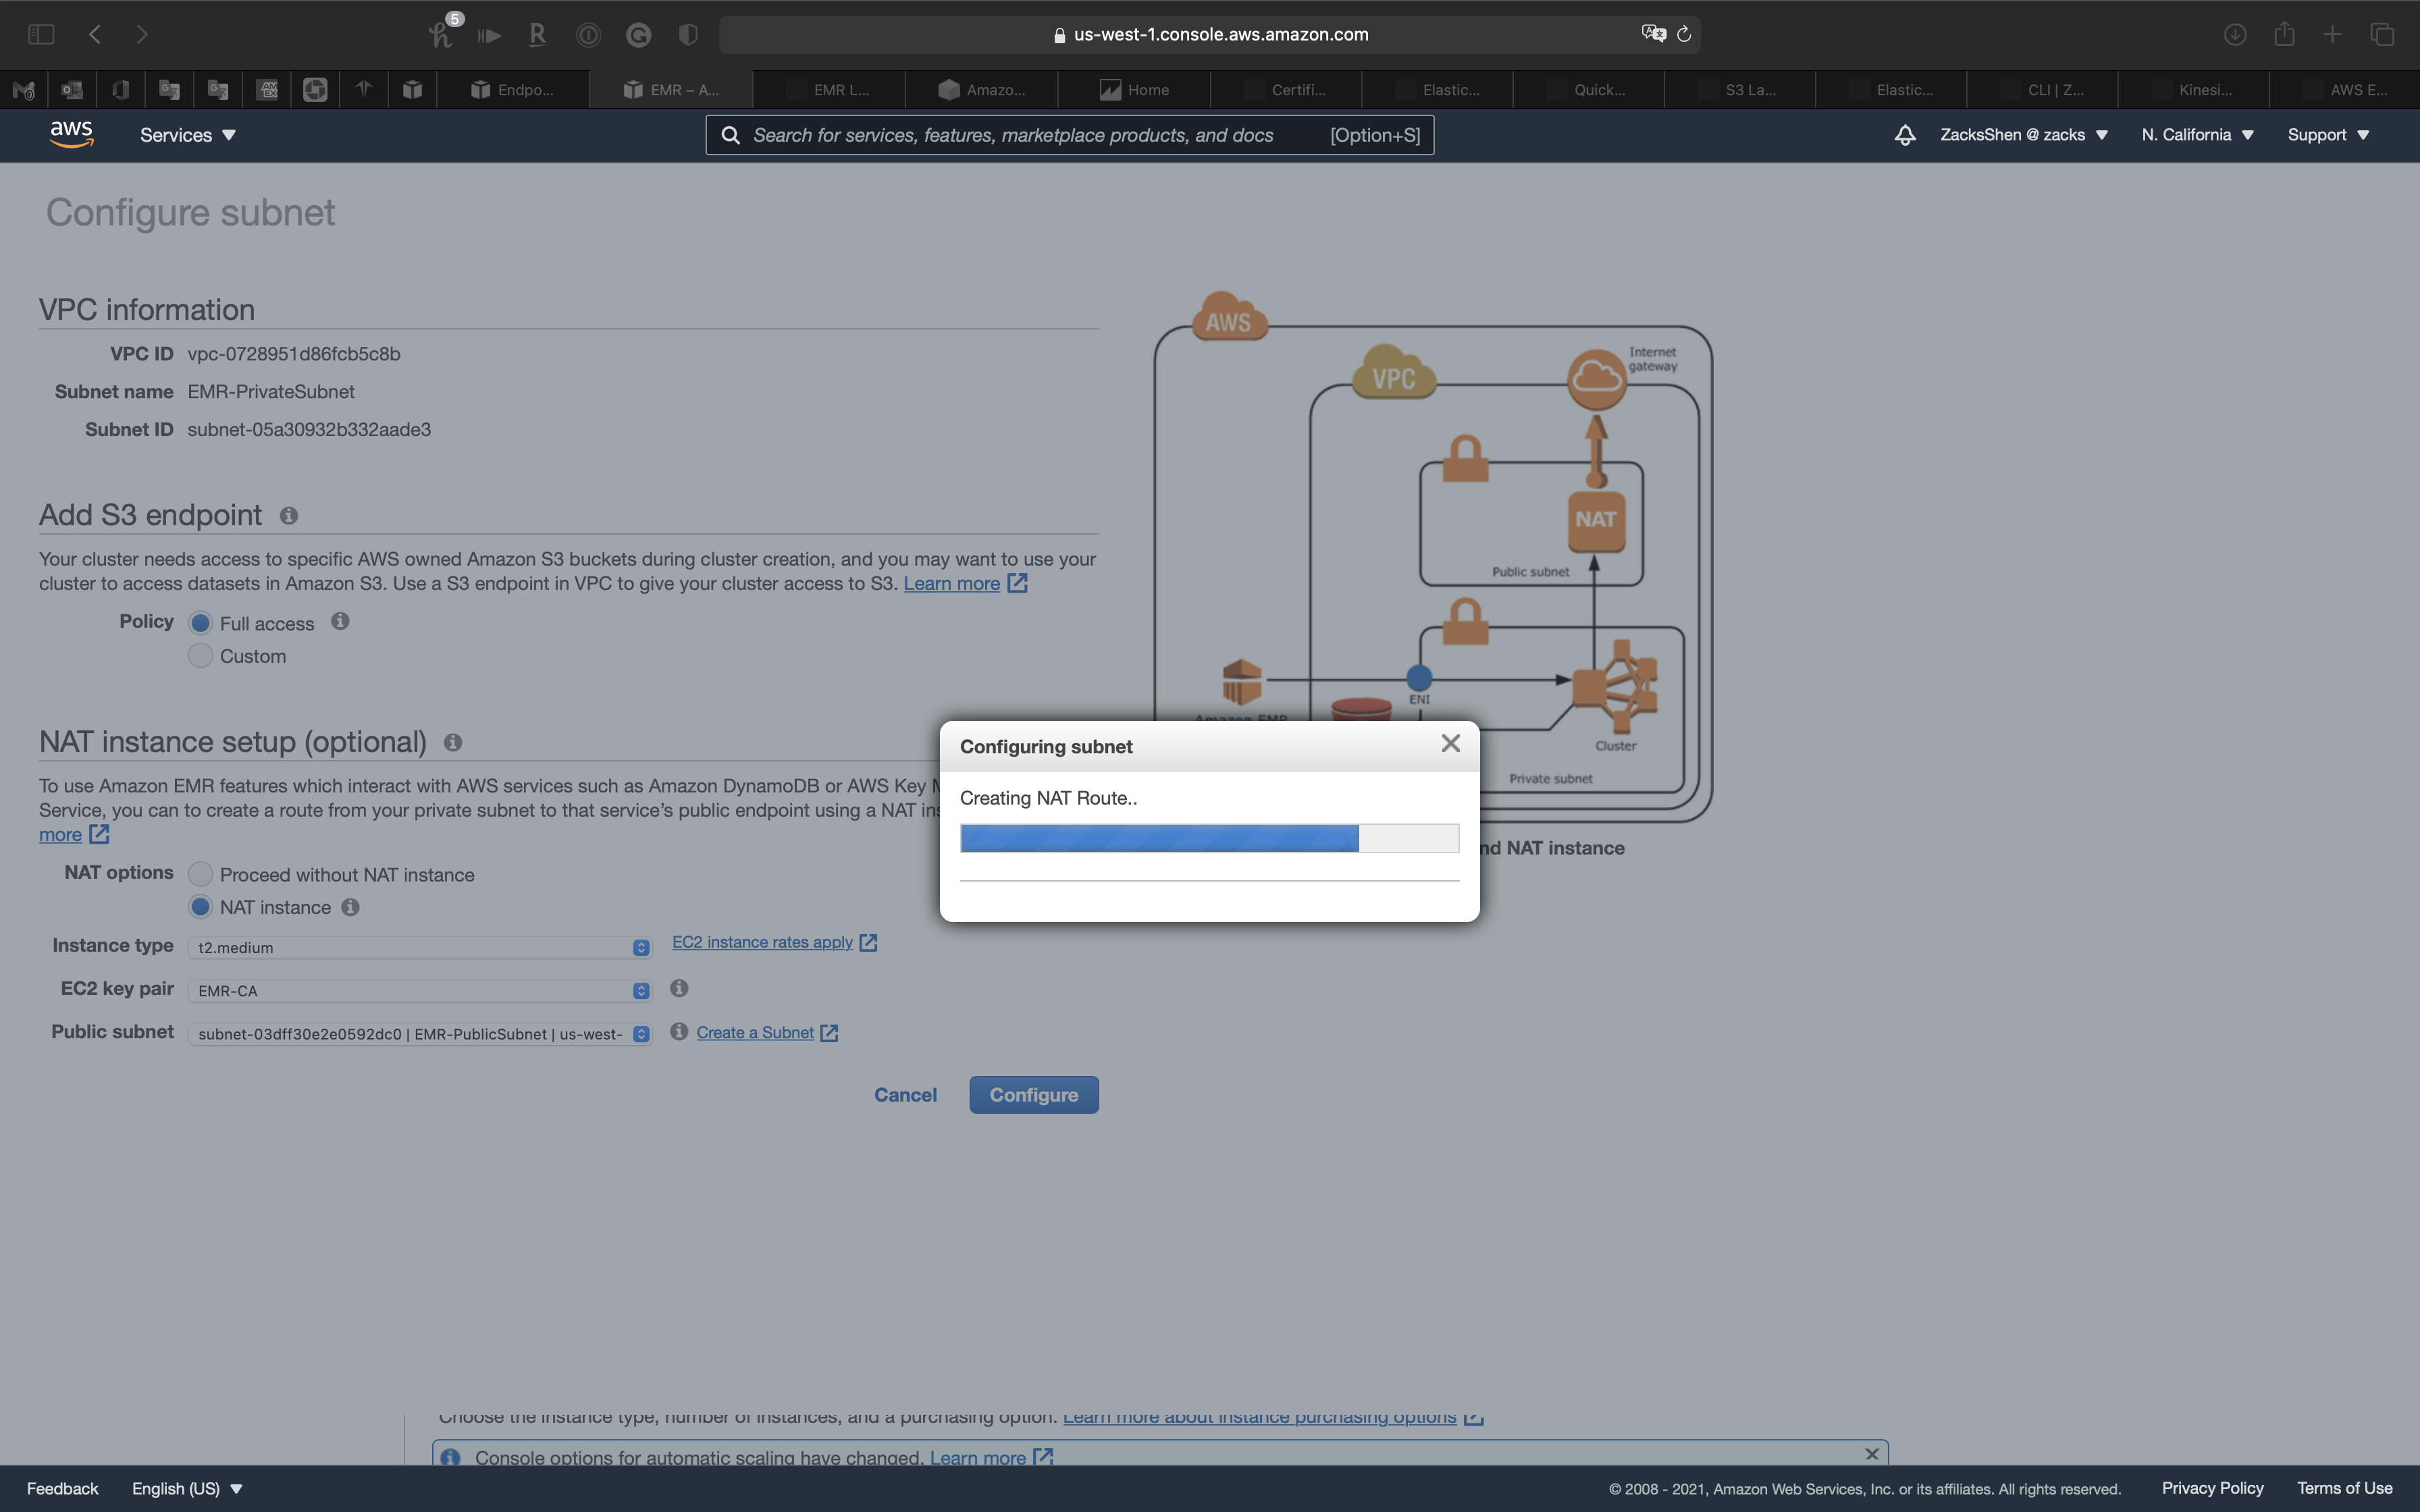Open the notifications bell icon

1904,135
